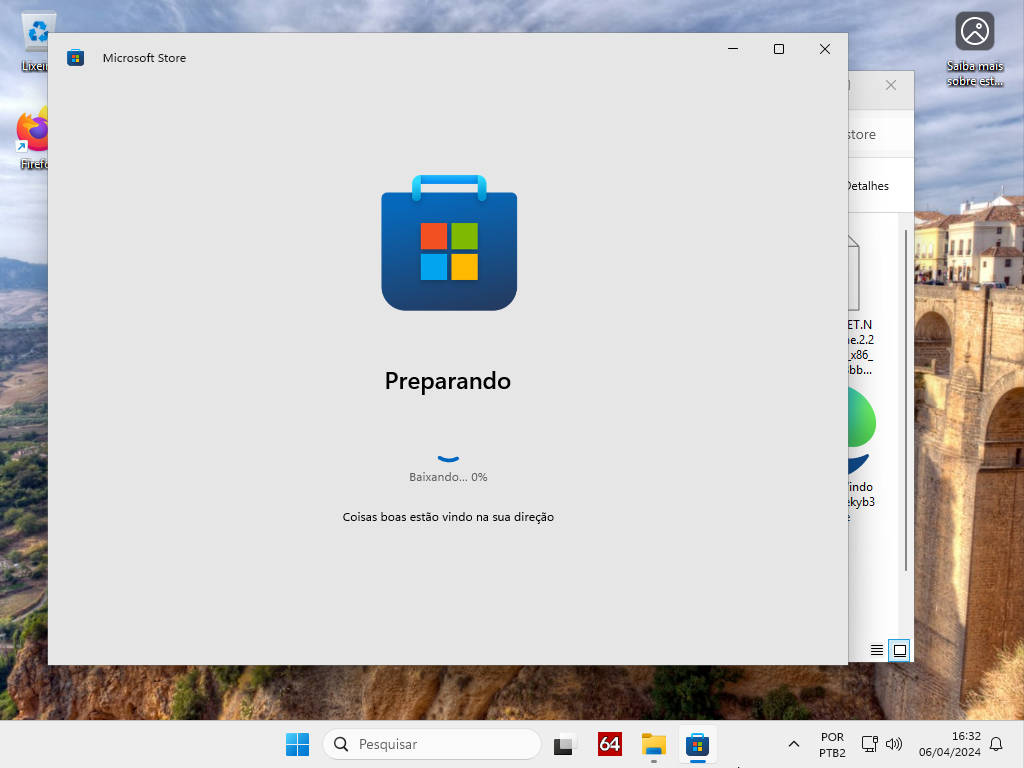Open the clock and calendar flyout
Screen dimensions: 1024x768
tap(950, 744)
